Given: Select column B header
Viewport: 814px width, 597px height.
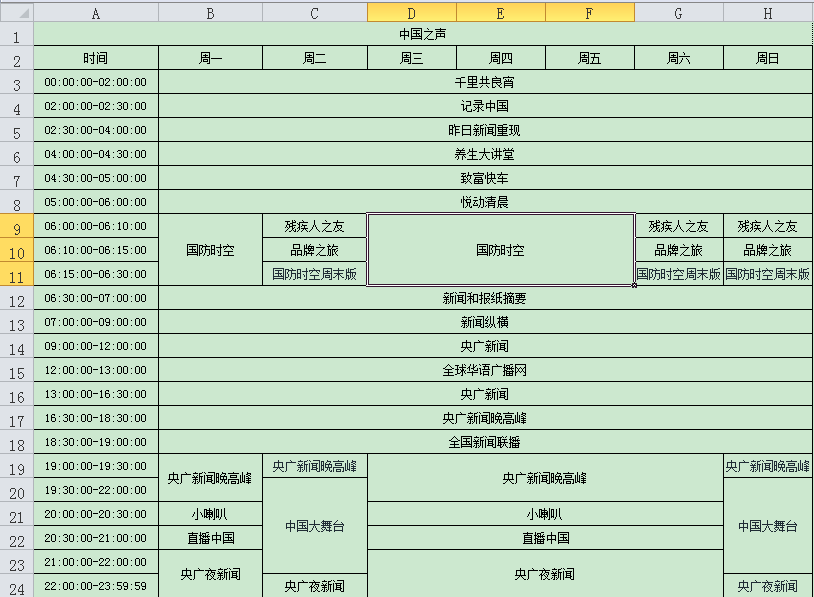Looking at the screenshot, I should coord(211,12).
